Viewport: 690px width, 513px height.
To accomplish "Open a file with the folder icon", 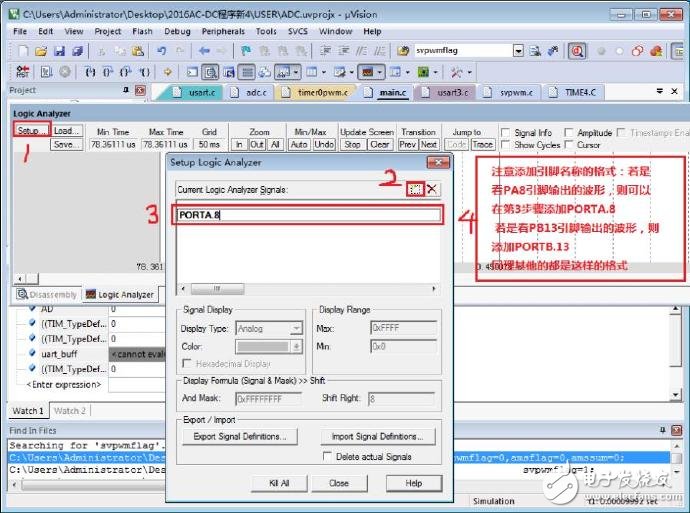I will (x=41, y=51).
